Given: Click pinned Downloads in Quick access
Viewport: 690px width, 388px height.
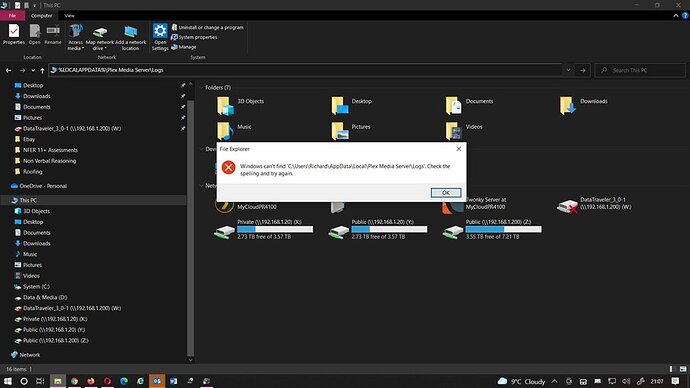Looking at the screenshot, I should point(37,96).
